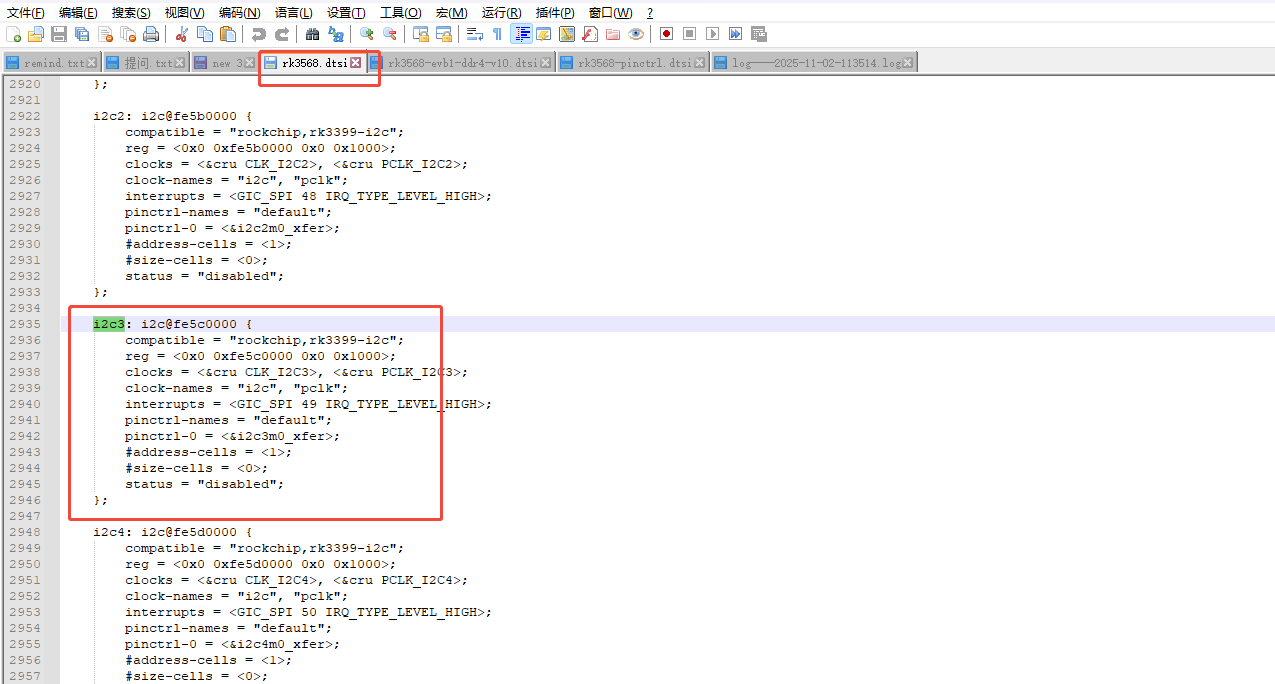The height and width of the screenshot is (684, 1275).
Task: Switch to the new 3 tab
Action: (x=225, y=63)
